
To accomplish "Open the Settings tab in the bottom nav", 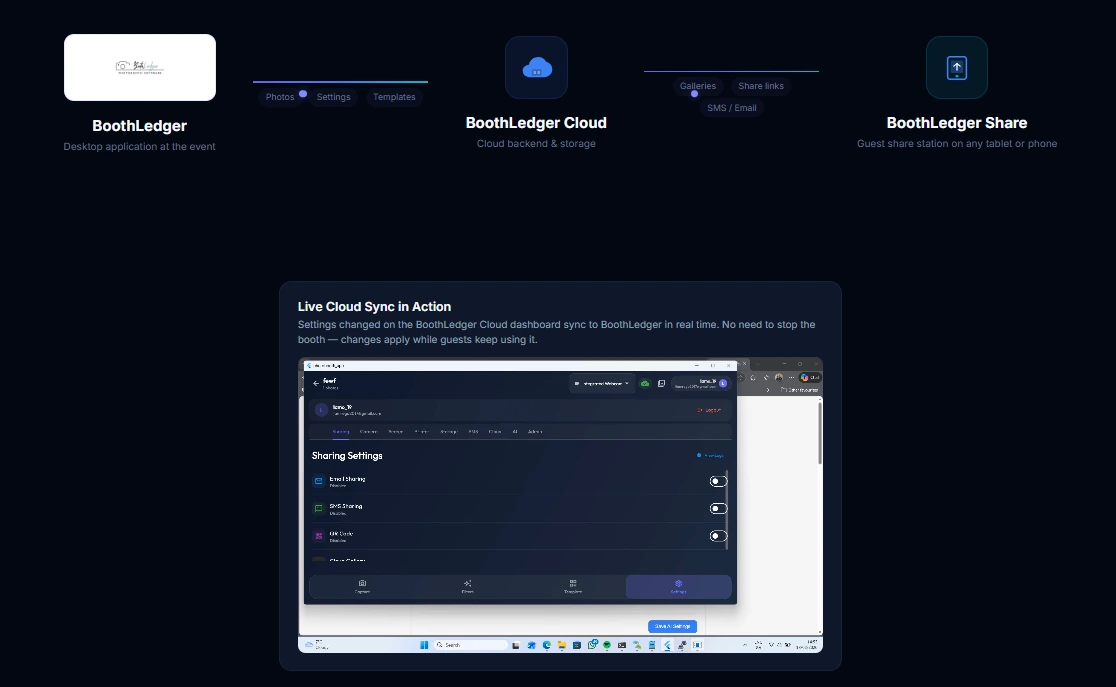I will (678, 587).
